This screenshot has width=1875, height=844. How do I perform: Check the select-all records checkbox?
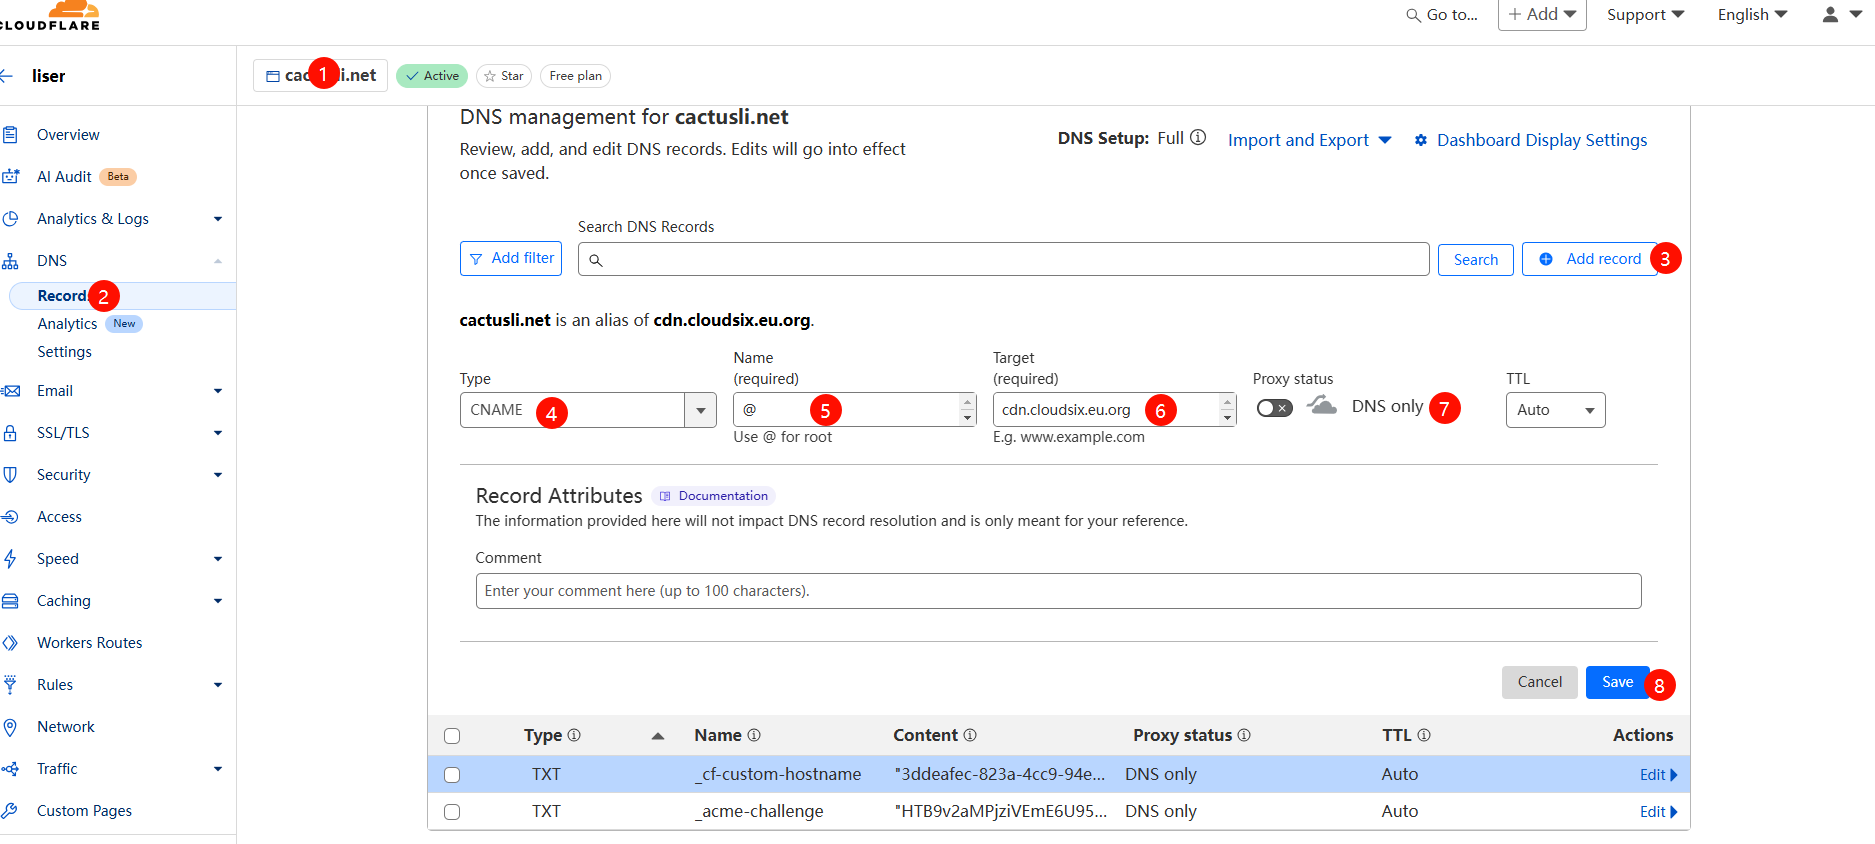pyautogui.click(x=452, y=736)
